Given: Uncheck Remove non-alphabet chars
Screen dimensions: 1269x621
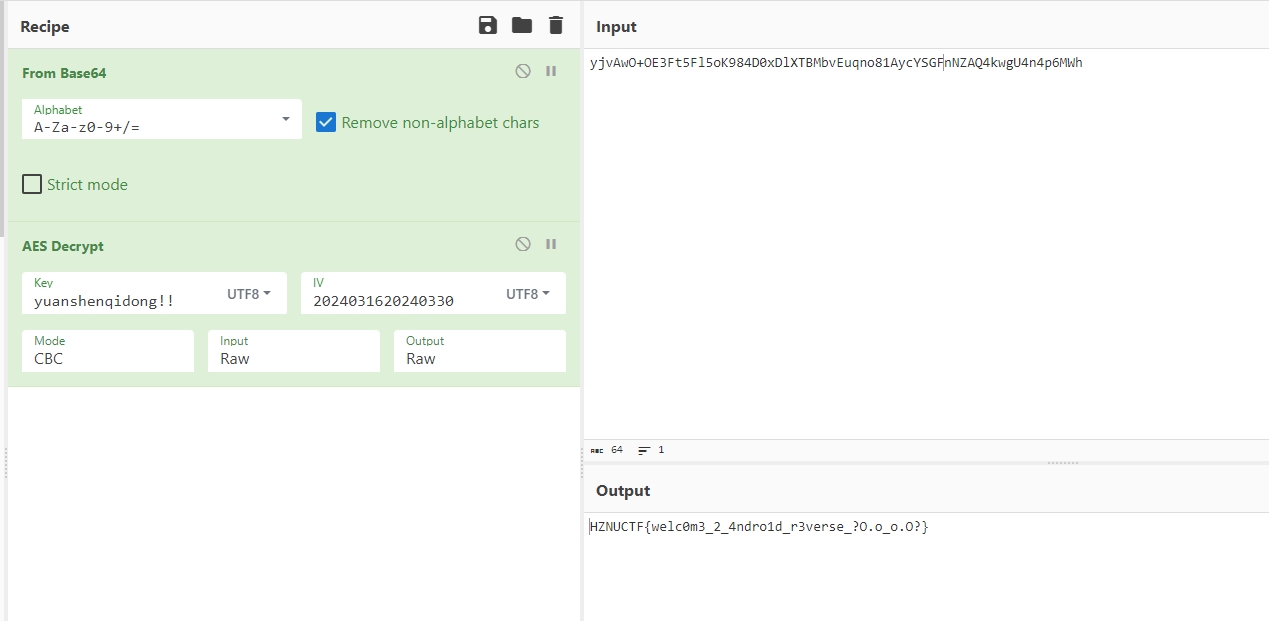Looking at the screenshot, I should point(326,123).
